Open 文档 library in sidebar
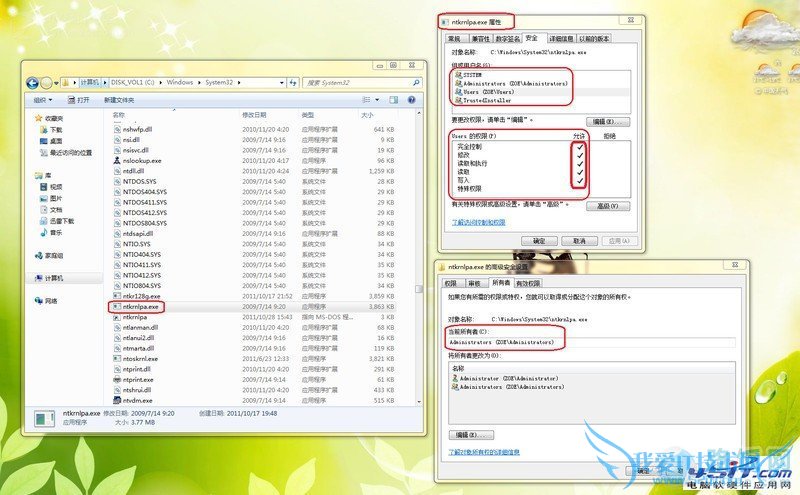Image resolution: width=800 pixels, height=495 pixels. pos(51,210)
